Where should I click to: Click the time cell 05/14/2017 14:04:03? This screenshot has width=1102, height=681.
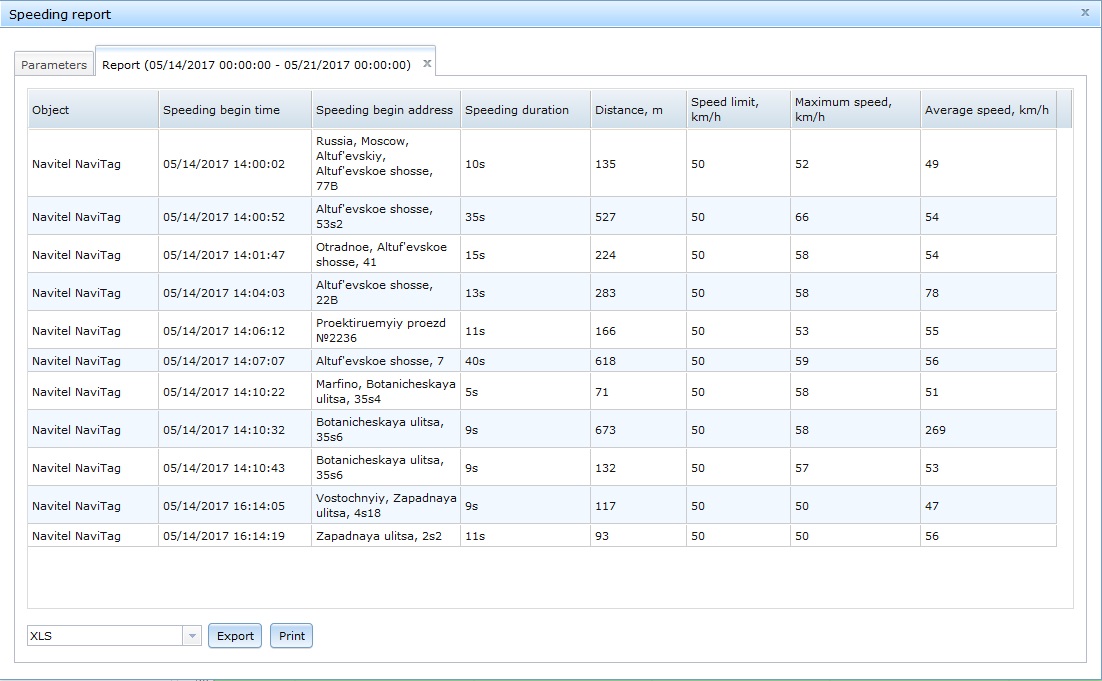[x=235, y=293]
